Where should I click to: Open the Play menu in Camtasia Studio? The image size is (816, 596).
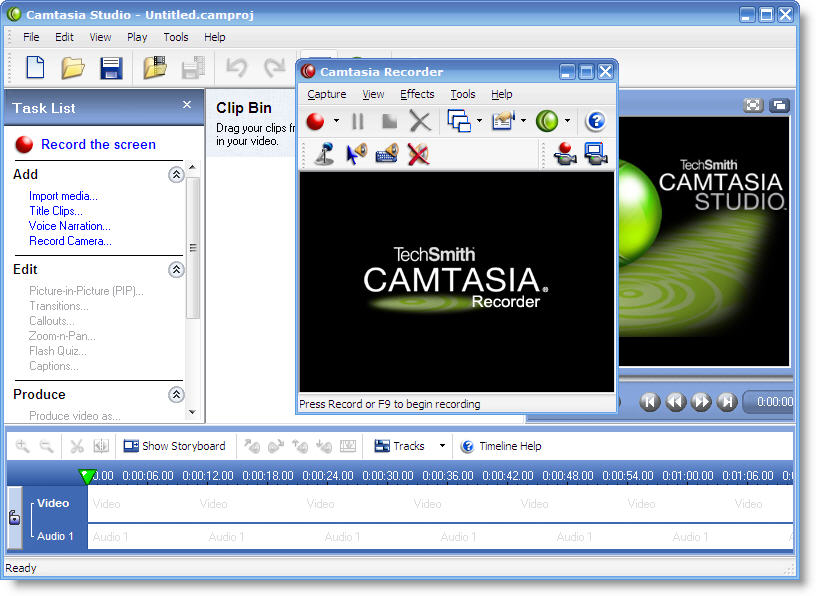[x=137, y=37]
